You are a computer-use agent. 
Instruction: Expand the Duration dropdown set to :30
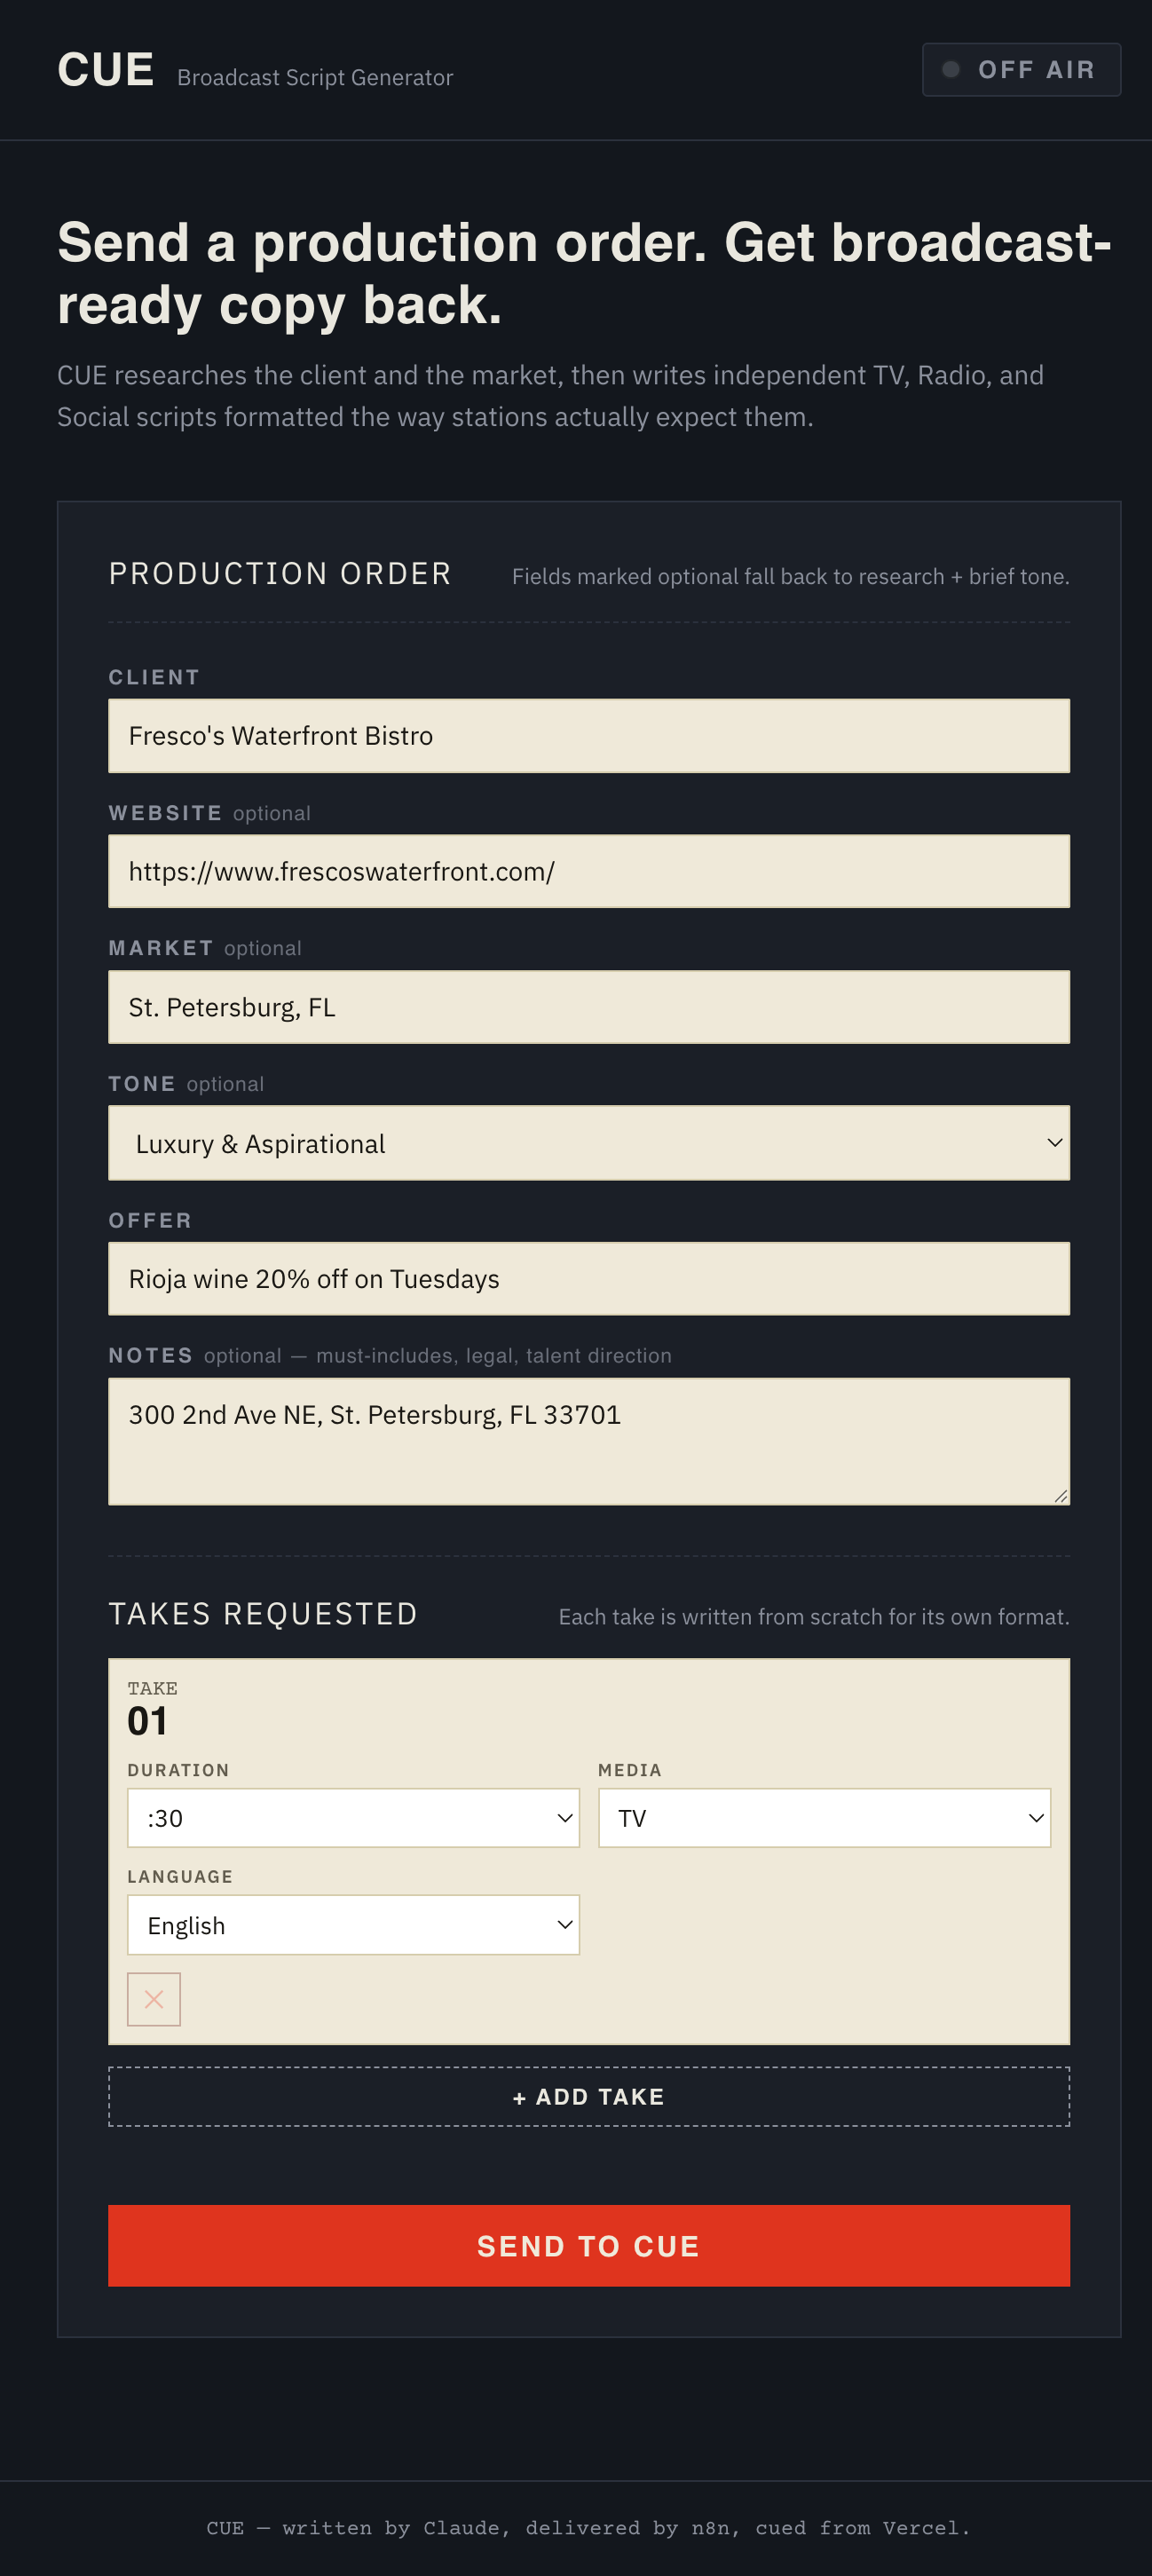[x=353, y=1818]
